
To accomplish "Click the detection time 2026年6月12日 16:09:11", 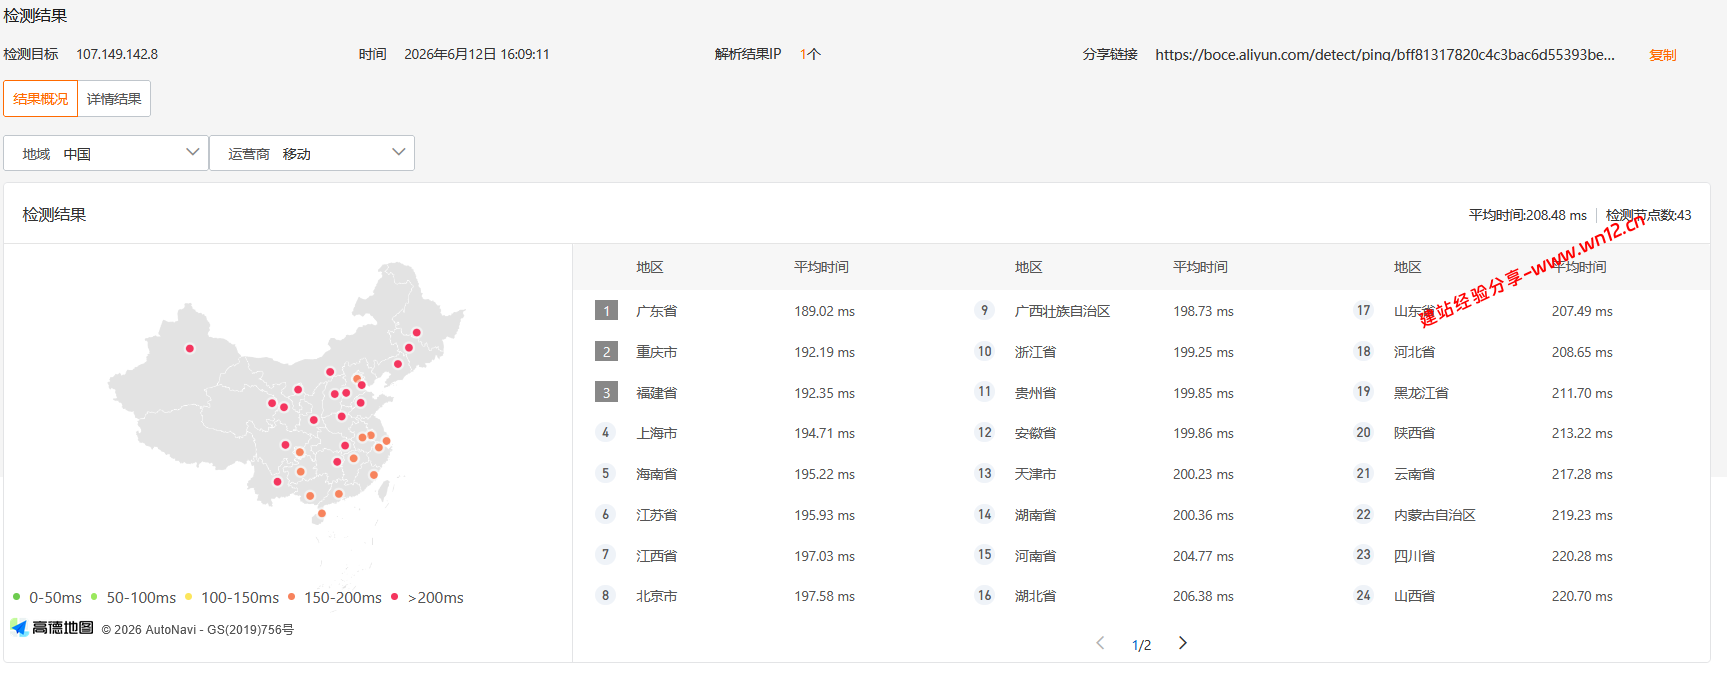I will [477, 54].
